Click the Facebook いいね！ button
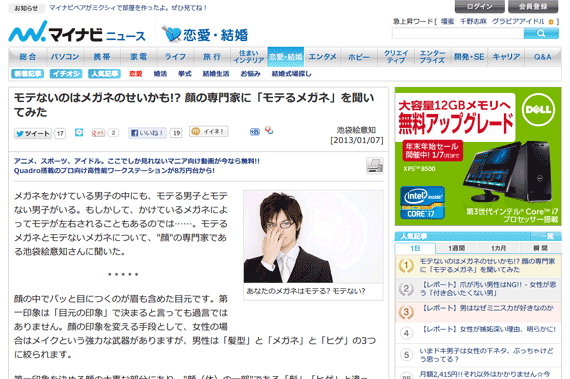570x379 pixels. tap(148, 133)
